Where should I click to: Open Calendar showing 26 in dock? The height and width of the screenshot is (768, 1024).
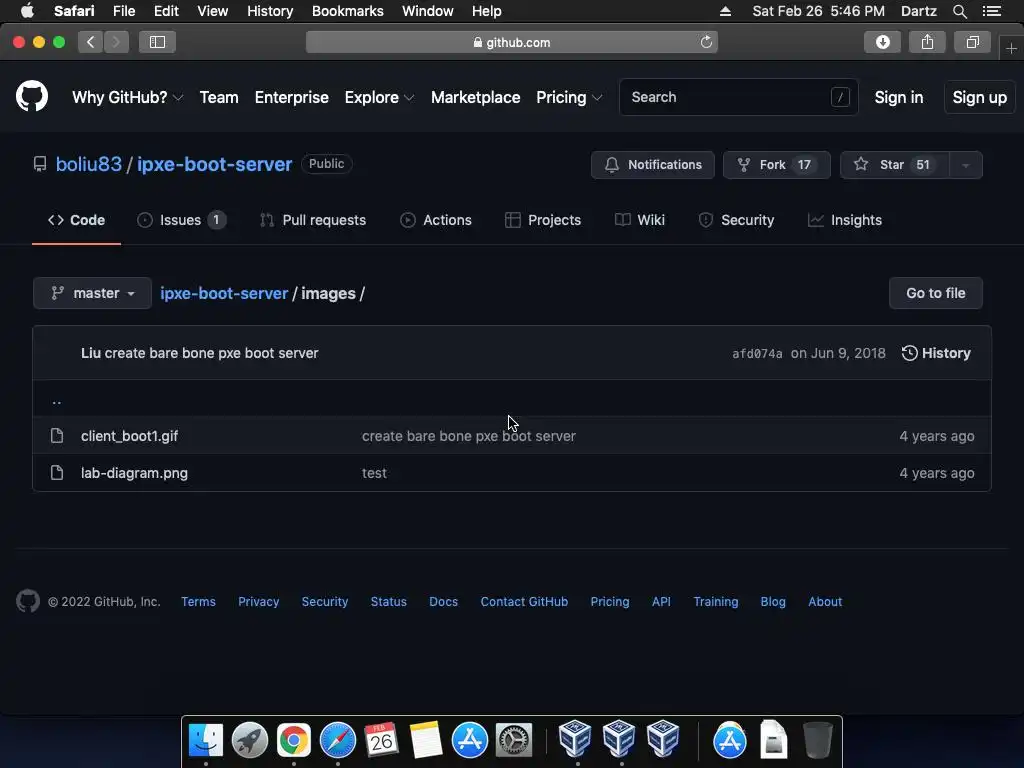tap(381, 740)
